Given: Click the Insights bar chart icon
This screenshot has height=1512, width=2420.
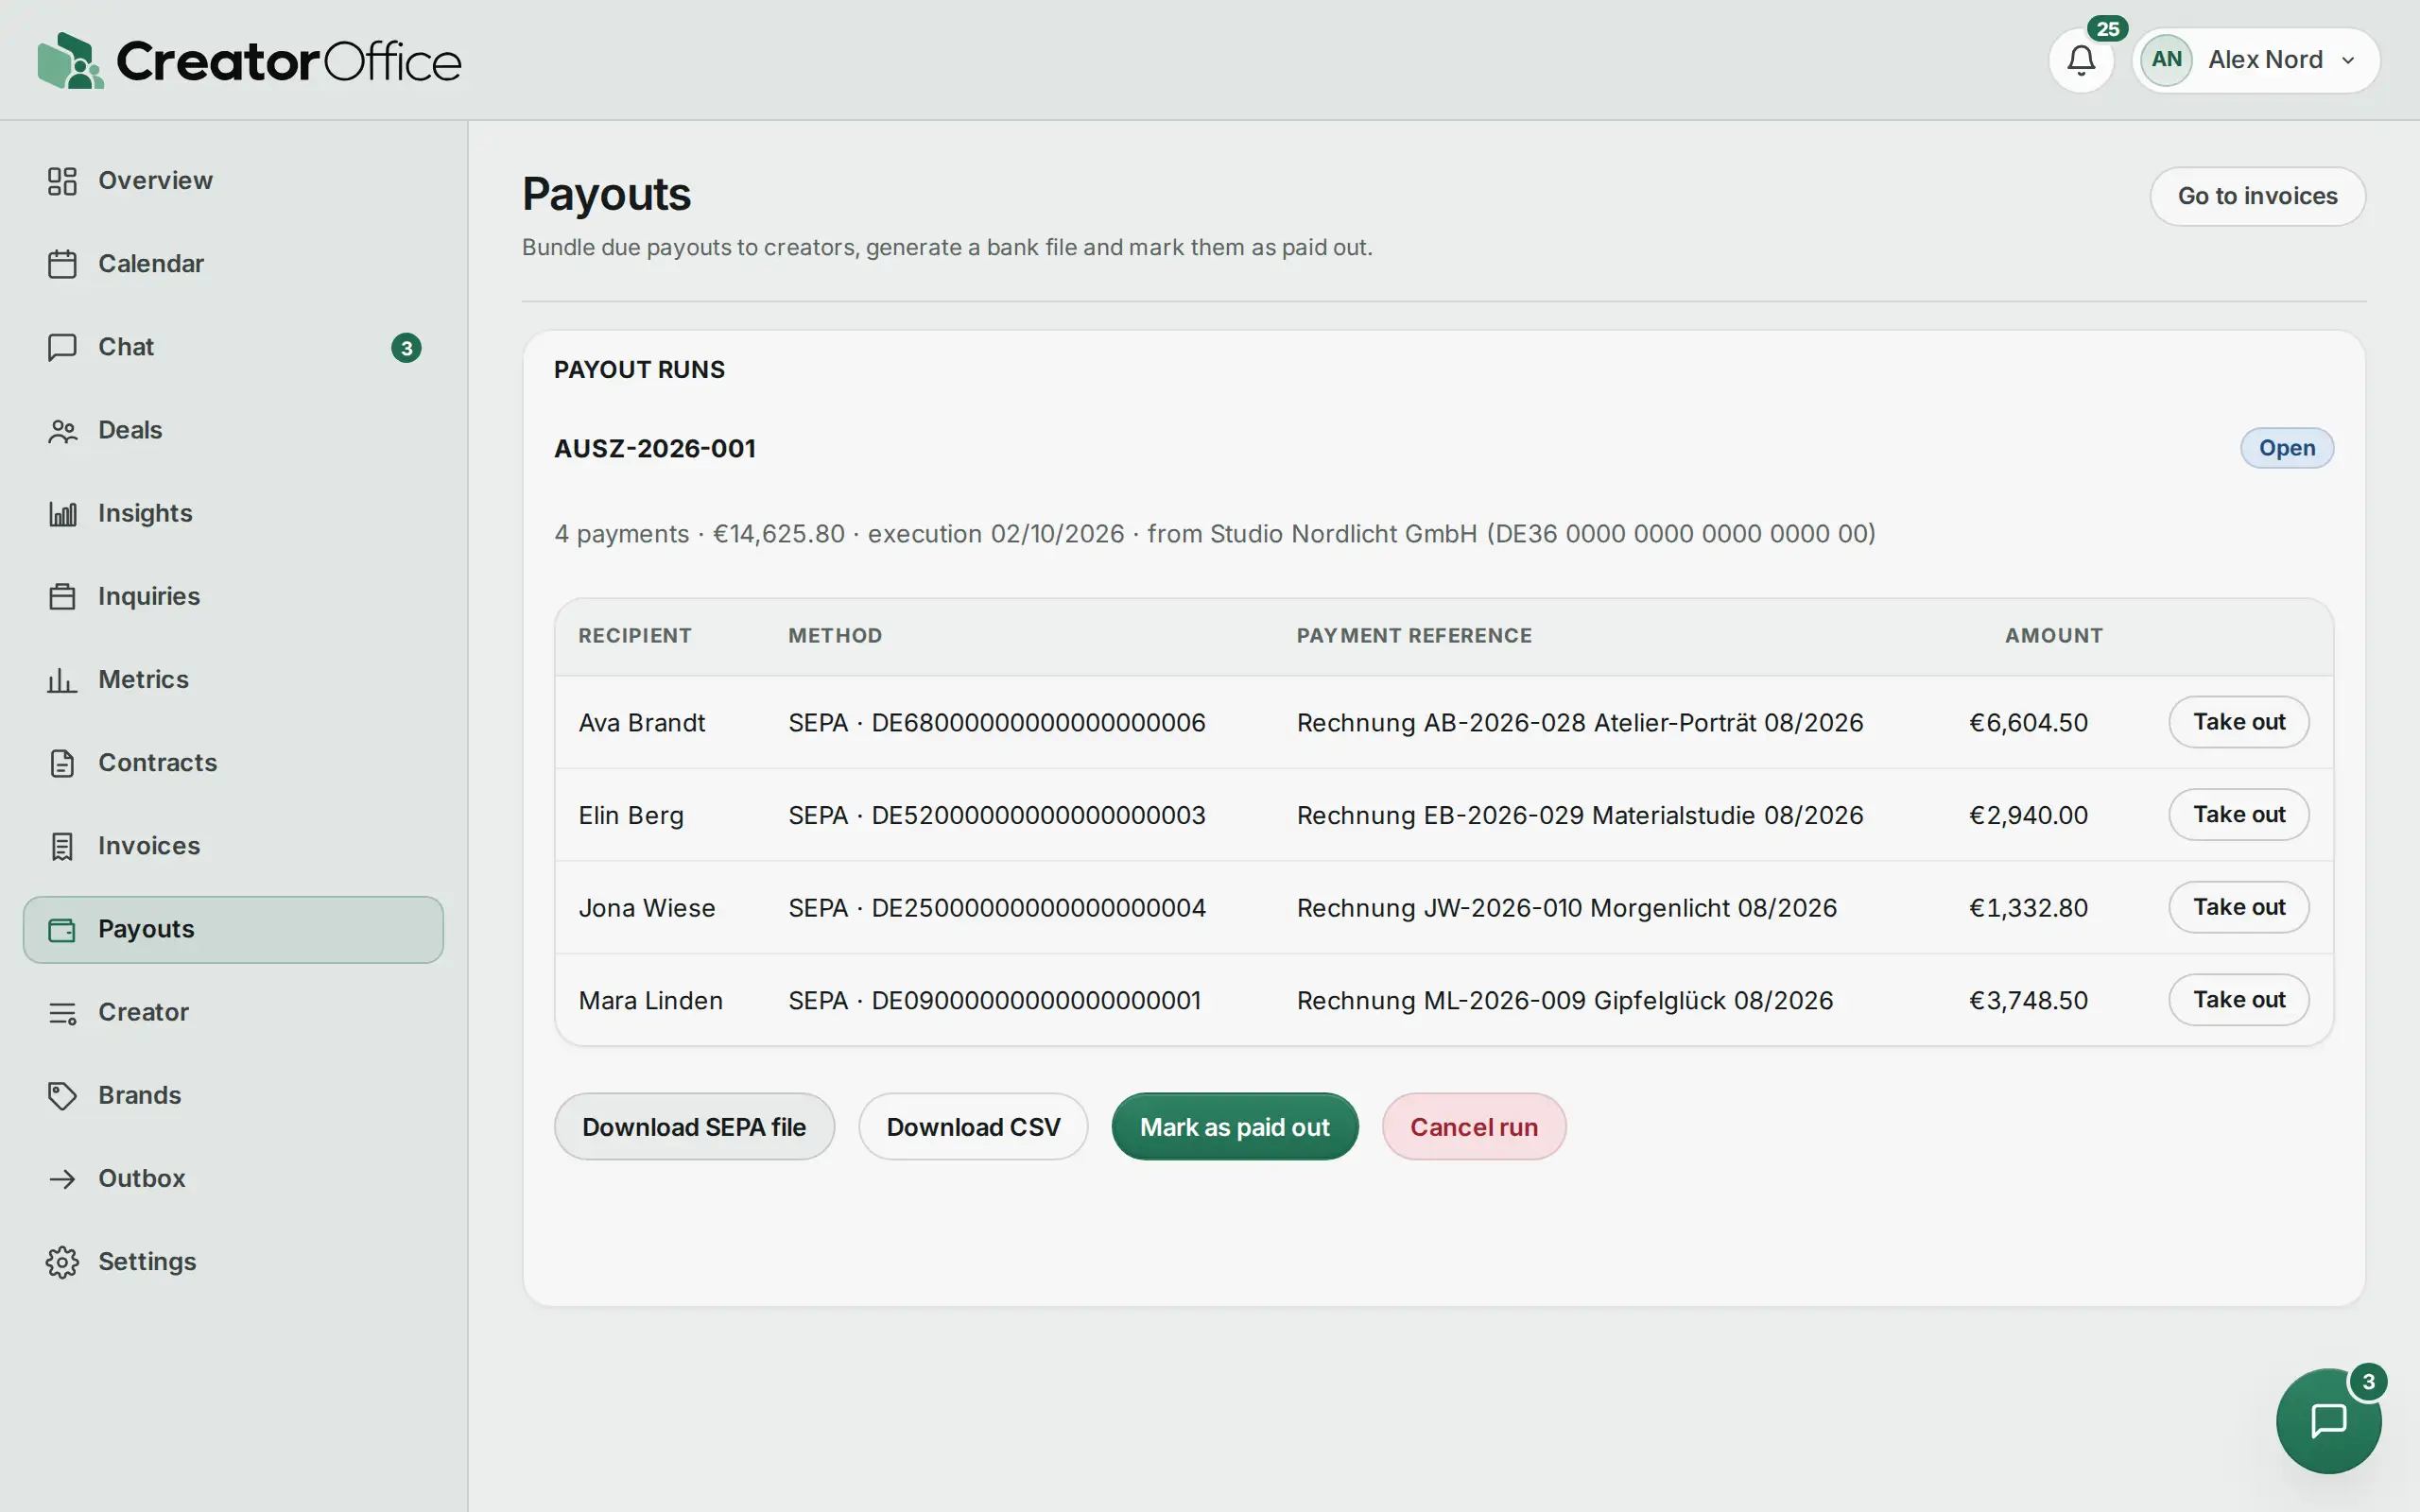Looking at the screenshot, I should (x=62, y=513).
